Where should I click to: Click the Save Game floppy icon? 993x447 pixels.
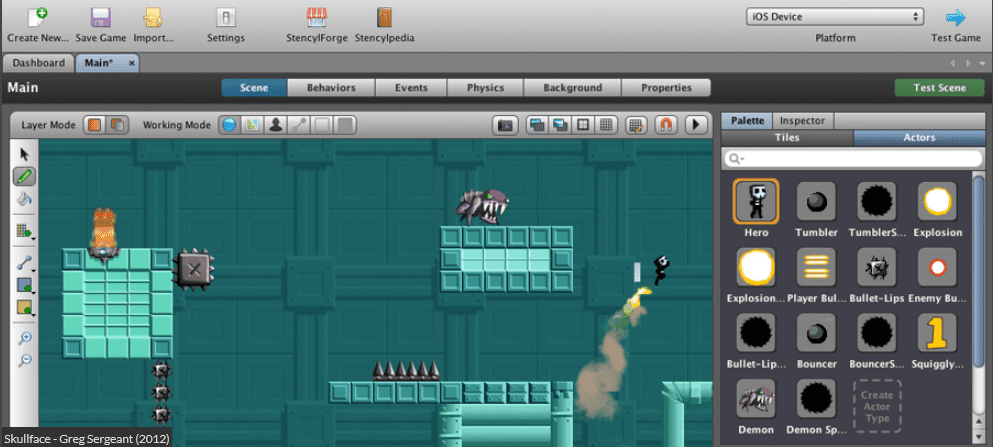101,17
